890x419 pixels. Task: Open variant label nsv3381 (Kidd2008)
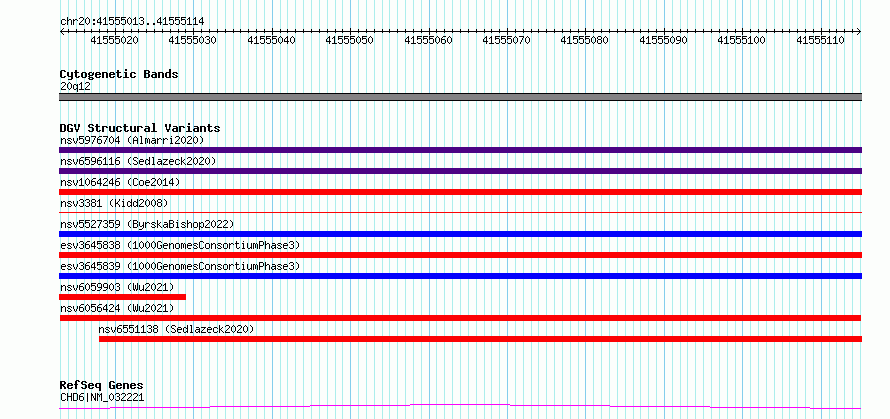[114, 203]
